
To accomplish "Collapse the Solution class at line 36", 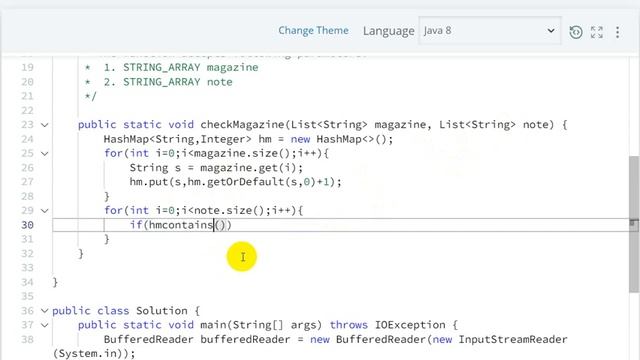I will [x=44, y=311].
